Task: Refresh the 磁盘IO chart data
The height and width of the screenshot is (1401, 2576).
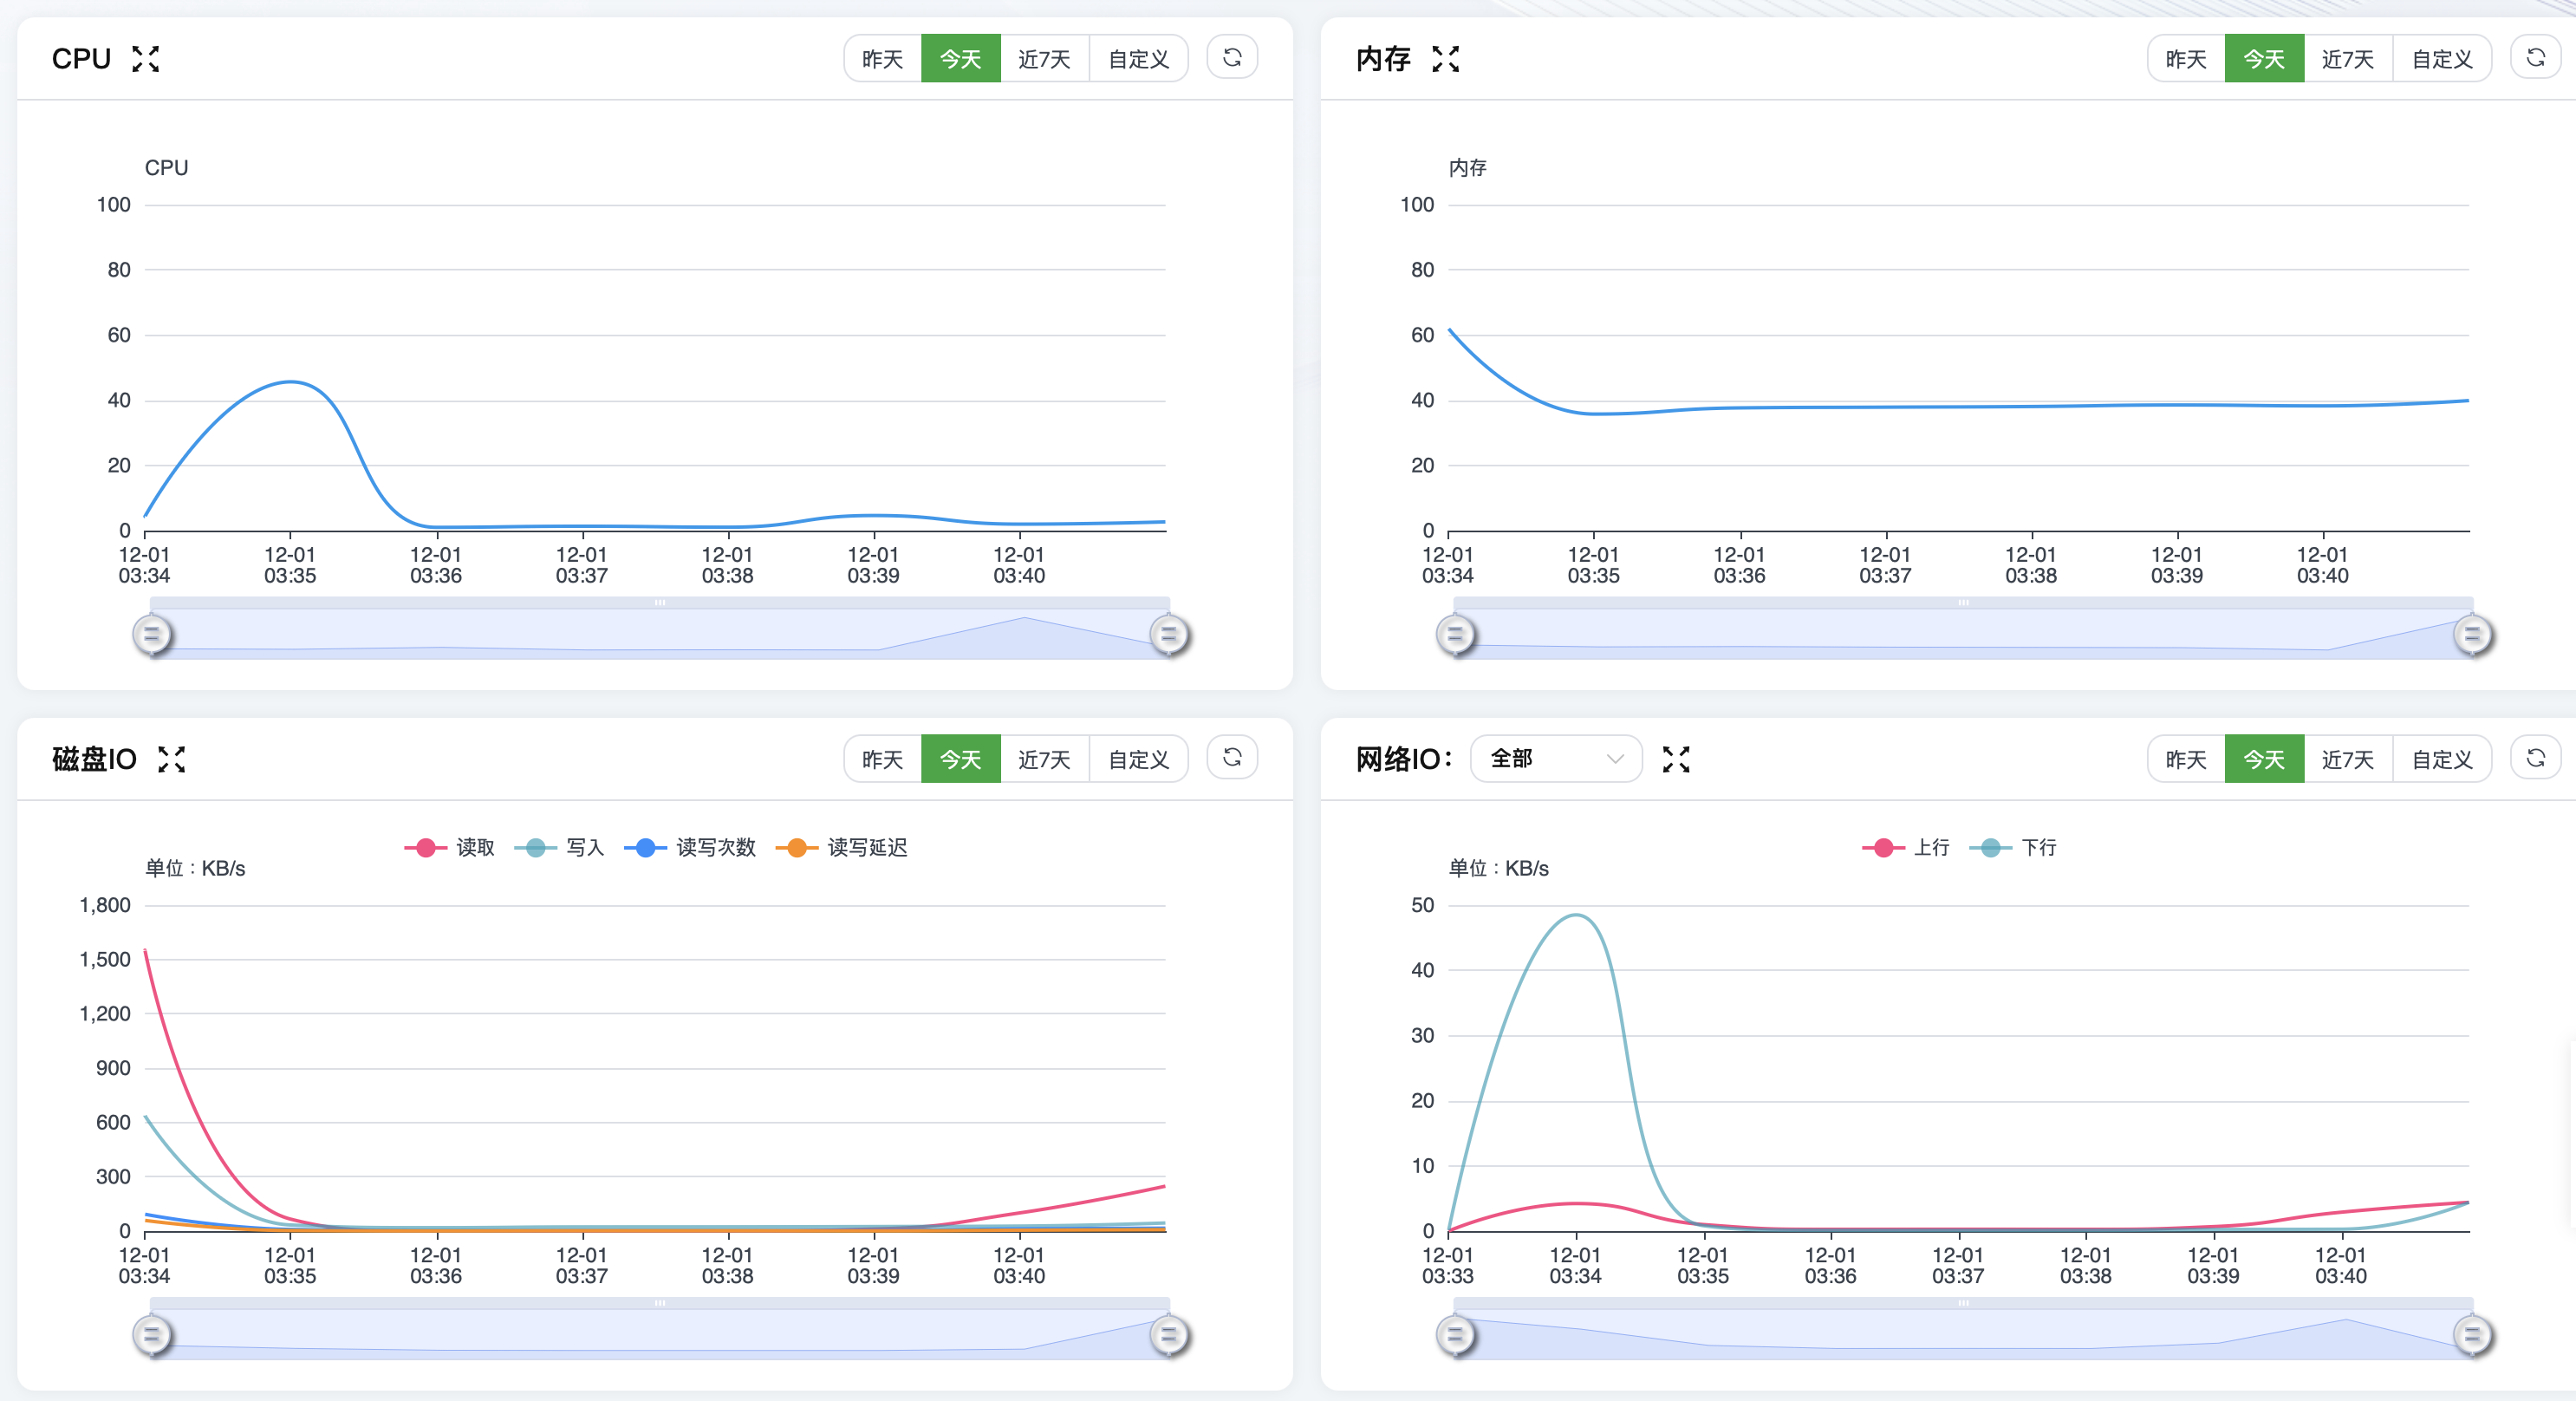Action: pyautogui.click(x=1232, y=758)
